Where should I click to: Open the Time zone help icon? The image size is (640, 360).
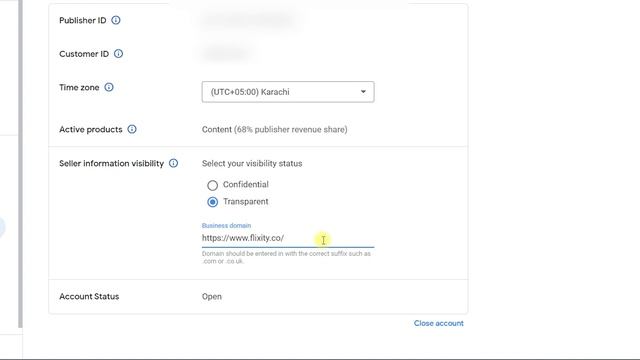[109, 87]
